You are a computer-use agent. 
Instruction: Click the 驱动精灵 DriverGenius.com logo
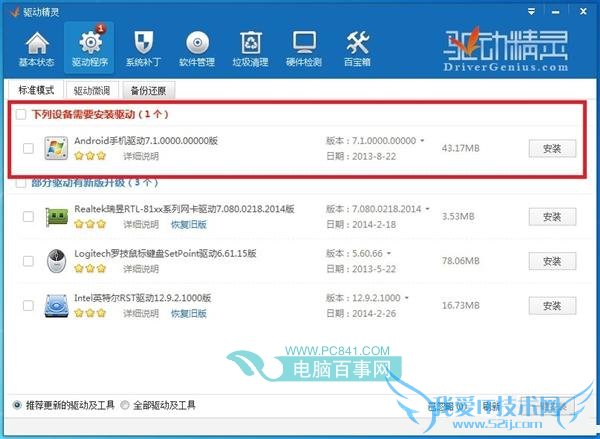tap(506, 49)
